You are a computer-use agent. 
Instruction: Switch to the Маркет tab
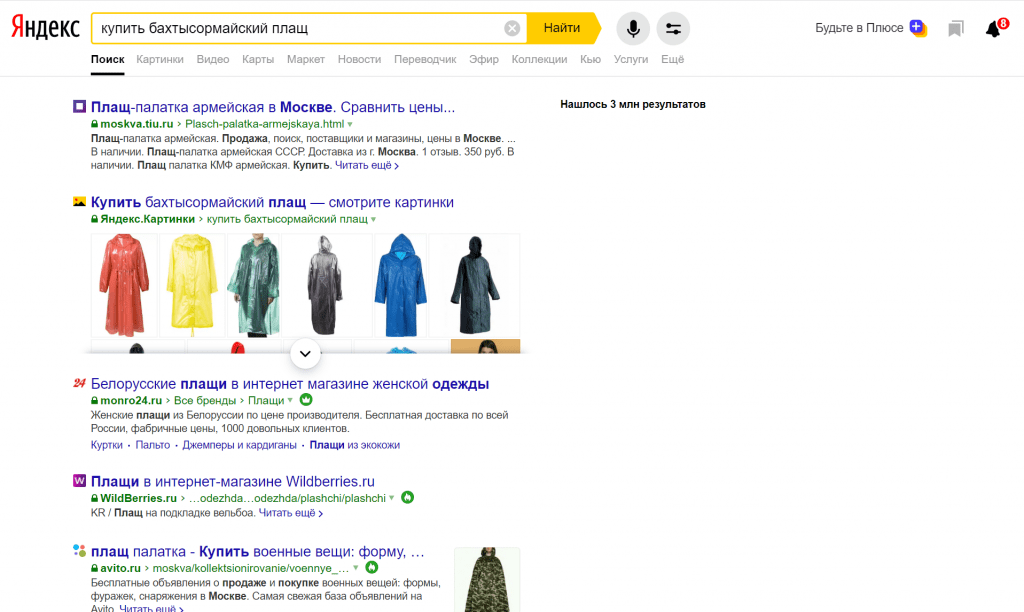pyautogui.click(x=306, y=59)
